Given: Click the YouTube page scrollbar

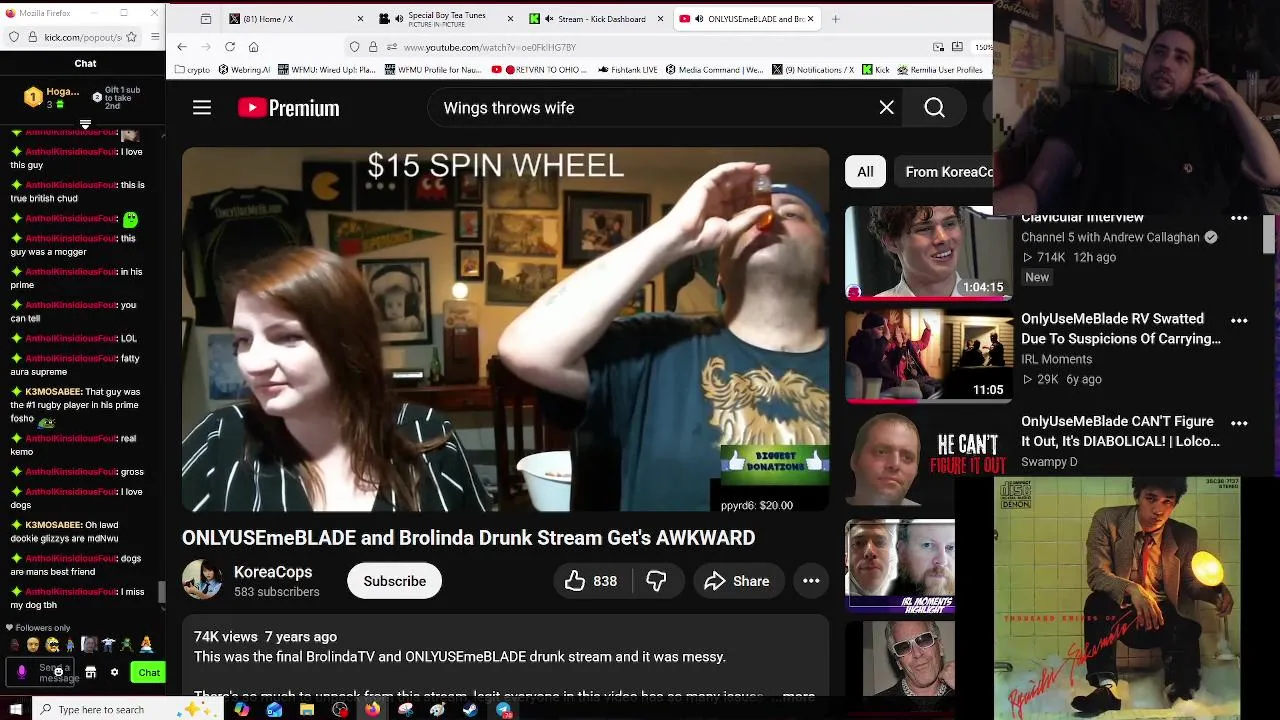Looking at the screenshot, I should click(x=1269, y=236).
